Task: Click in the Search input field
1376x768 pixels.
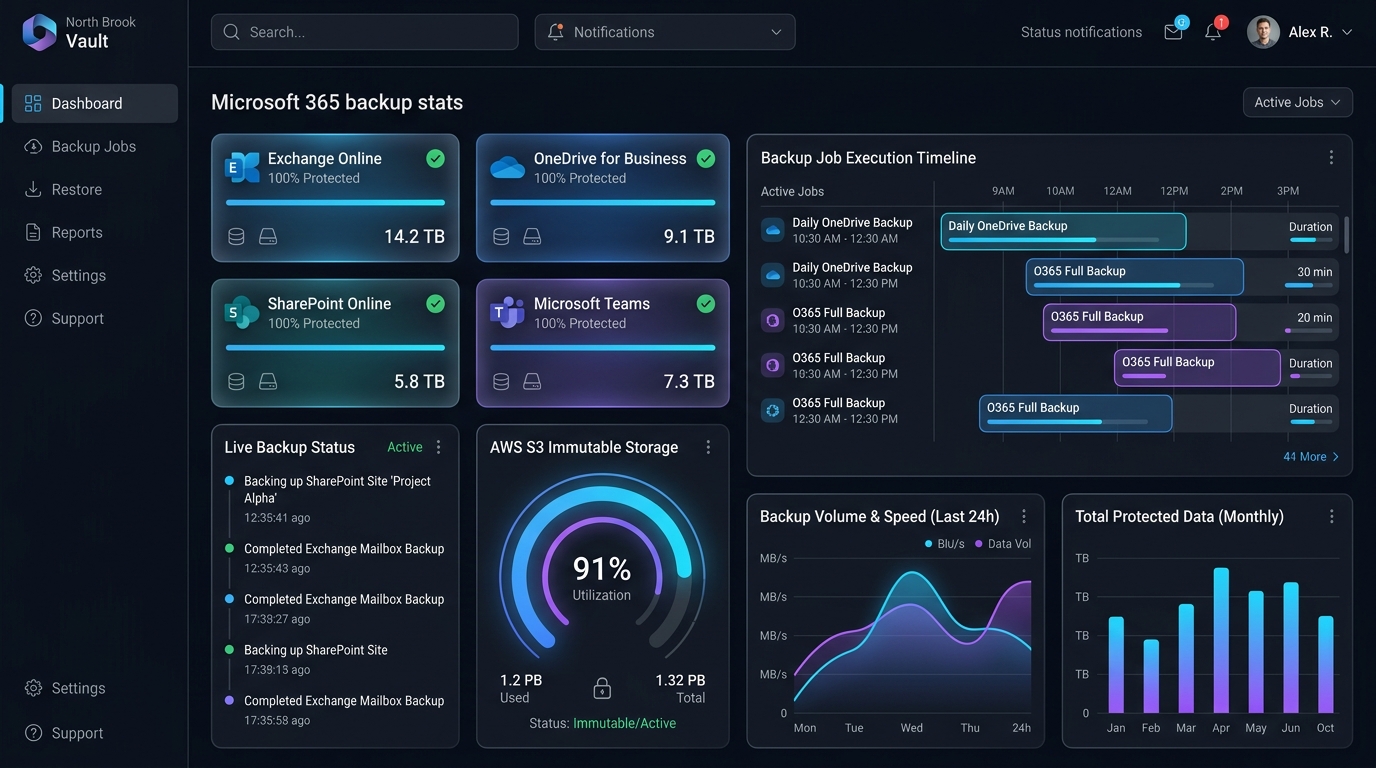Action: pos(365,32)
